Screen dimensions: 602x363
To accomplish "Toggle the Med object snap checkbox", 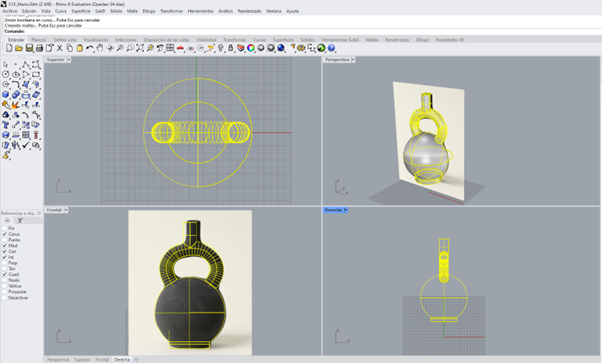I will (5, 245).
